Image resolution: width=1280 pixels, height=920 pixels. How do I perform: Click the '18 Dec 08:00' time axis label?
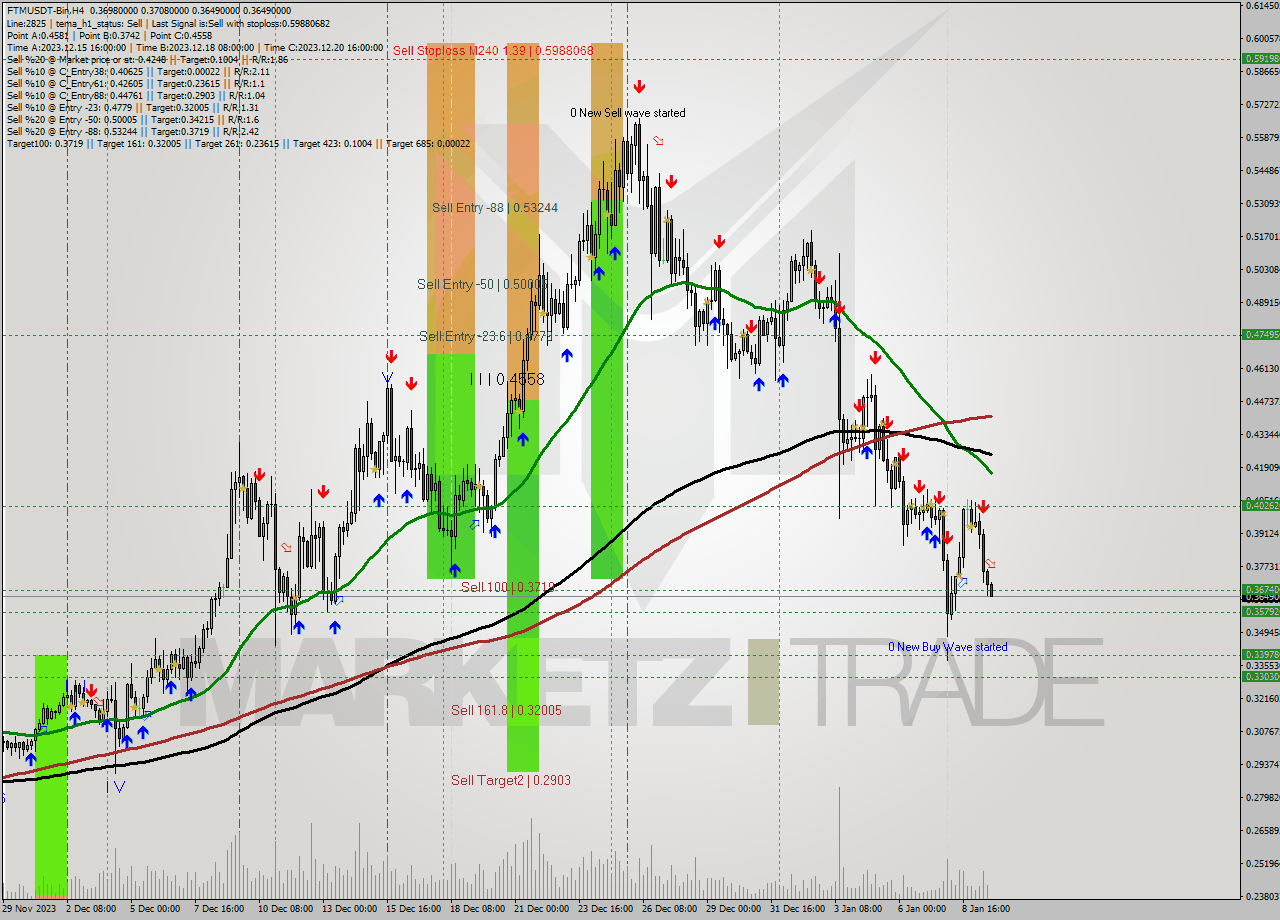tap(477, 909)
